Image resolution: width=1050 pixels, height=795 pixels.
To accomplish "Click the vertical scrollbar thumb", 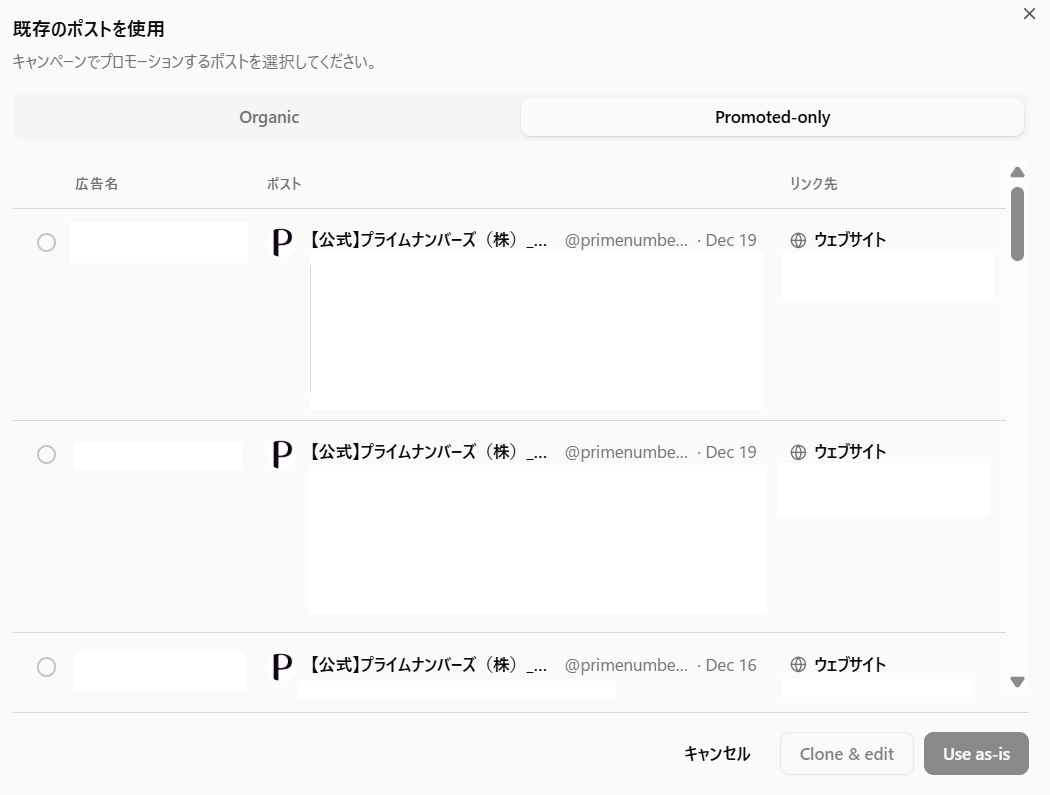I will [1017, 223].
